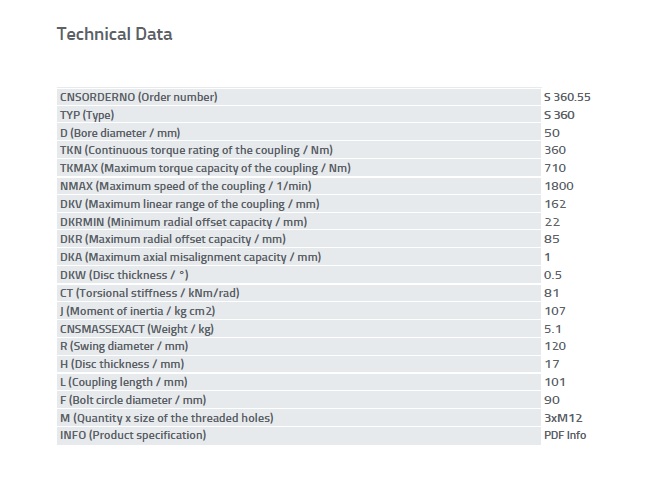Click the CT (Torsional stiffness) row label
The width and height of the screenshot is (671, 483).
pos(150,293)
